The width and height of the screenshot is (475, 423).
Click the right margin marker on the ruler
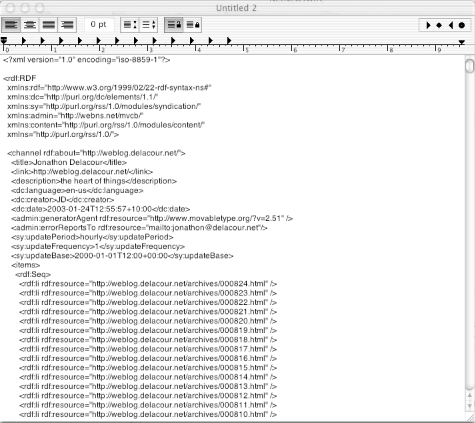point(462,42)
